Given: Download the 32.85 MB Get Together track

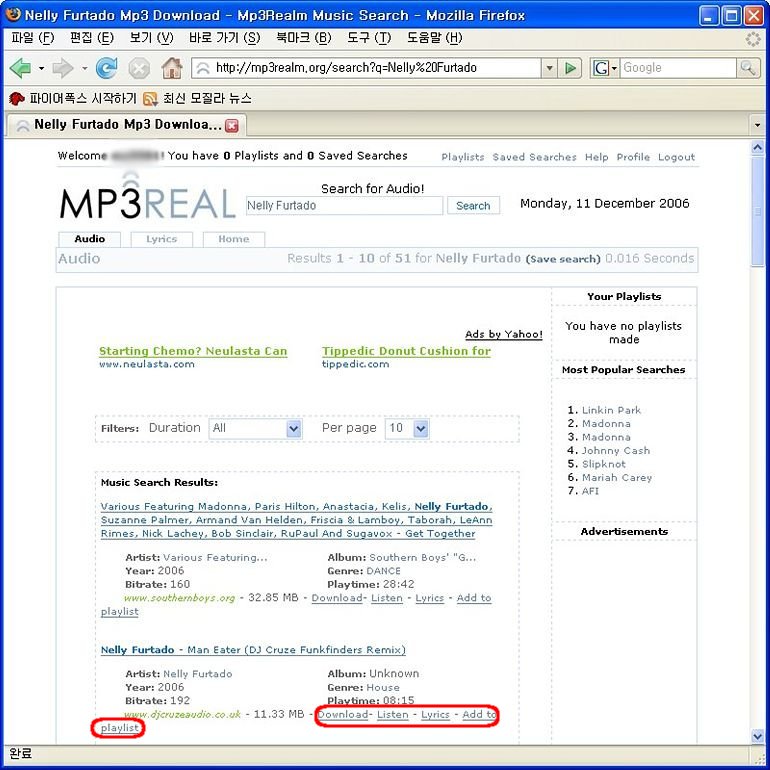Looking at the screenshot, I should (337, 598).
